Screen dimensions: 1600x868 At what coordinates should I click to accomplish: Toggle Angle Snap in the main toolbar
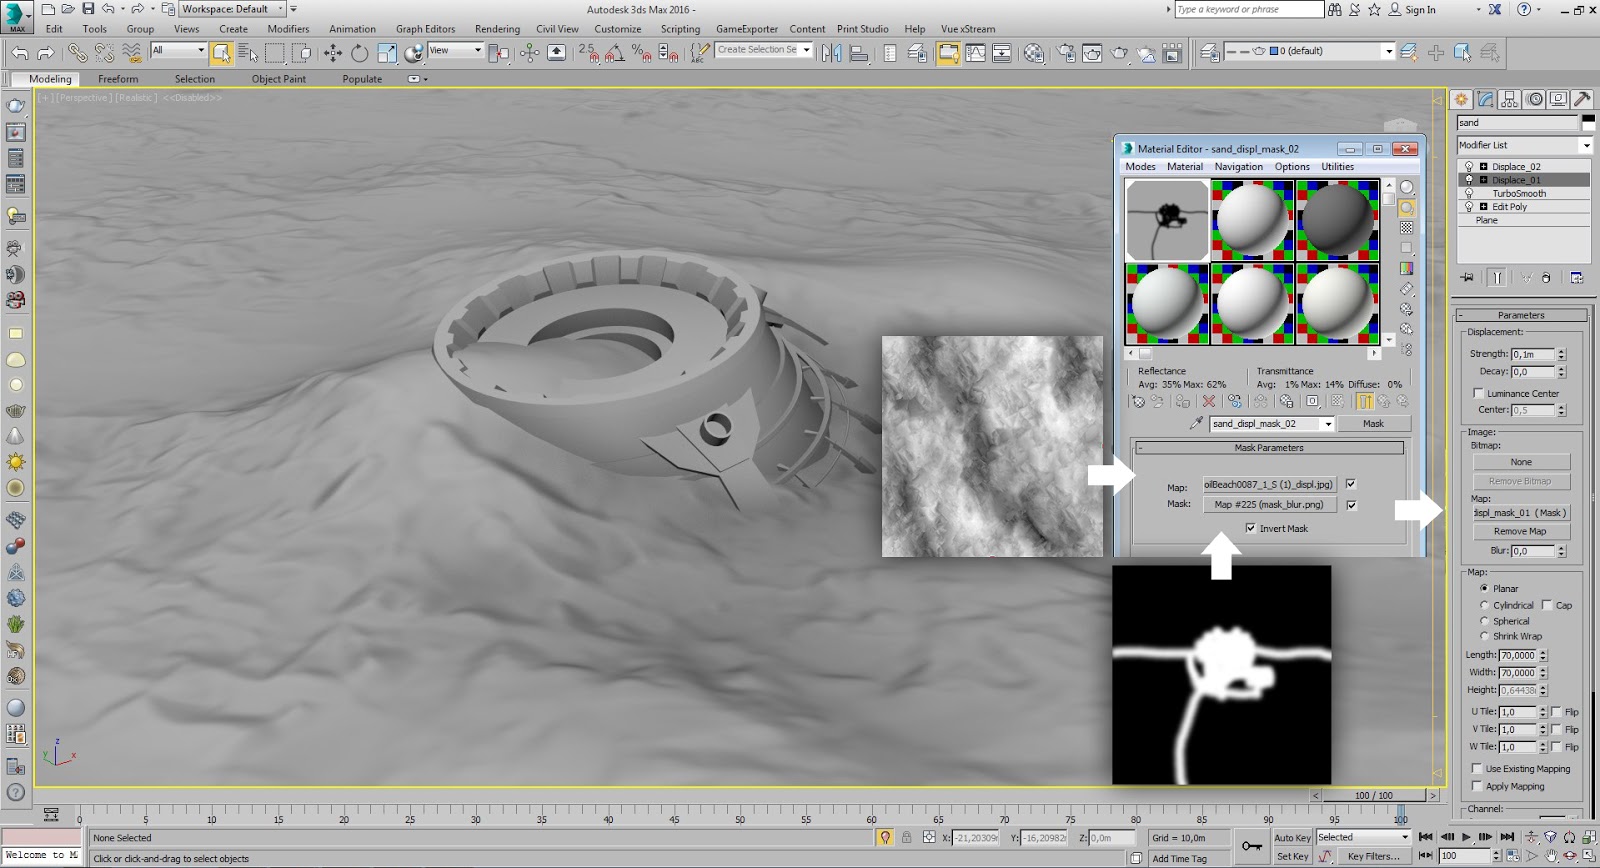(615, 53)
